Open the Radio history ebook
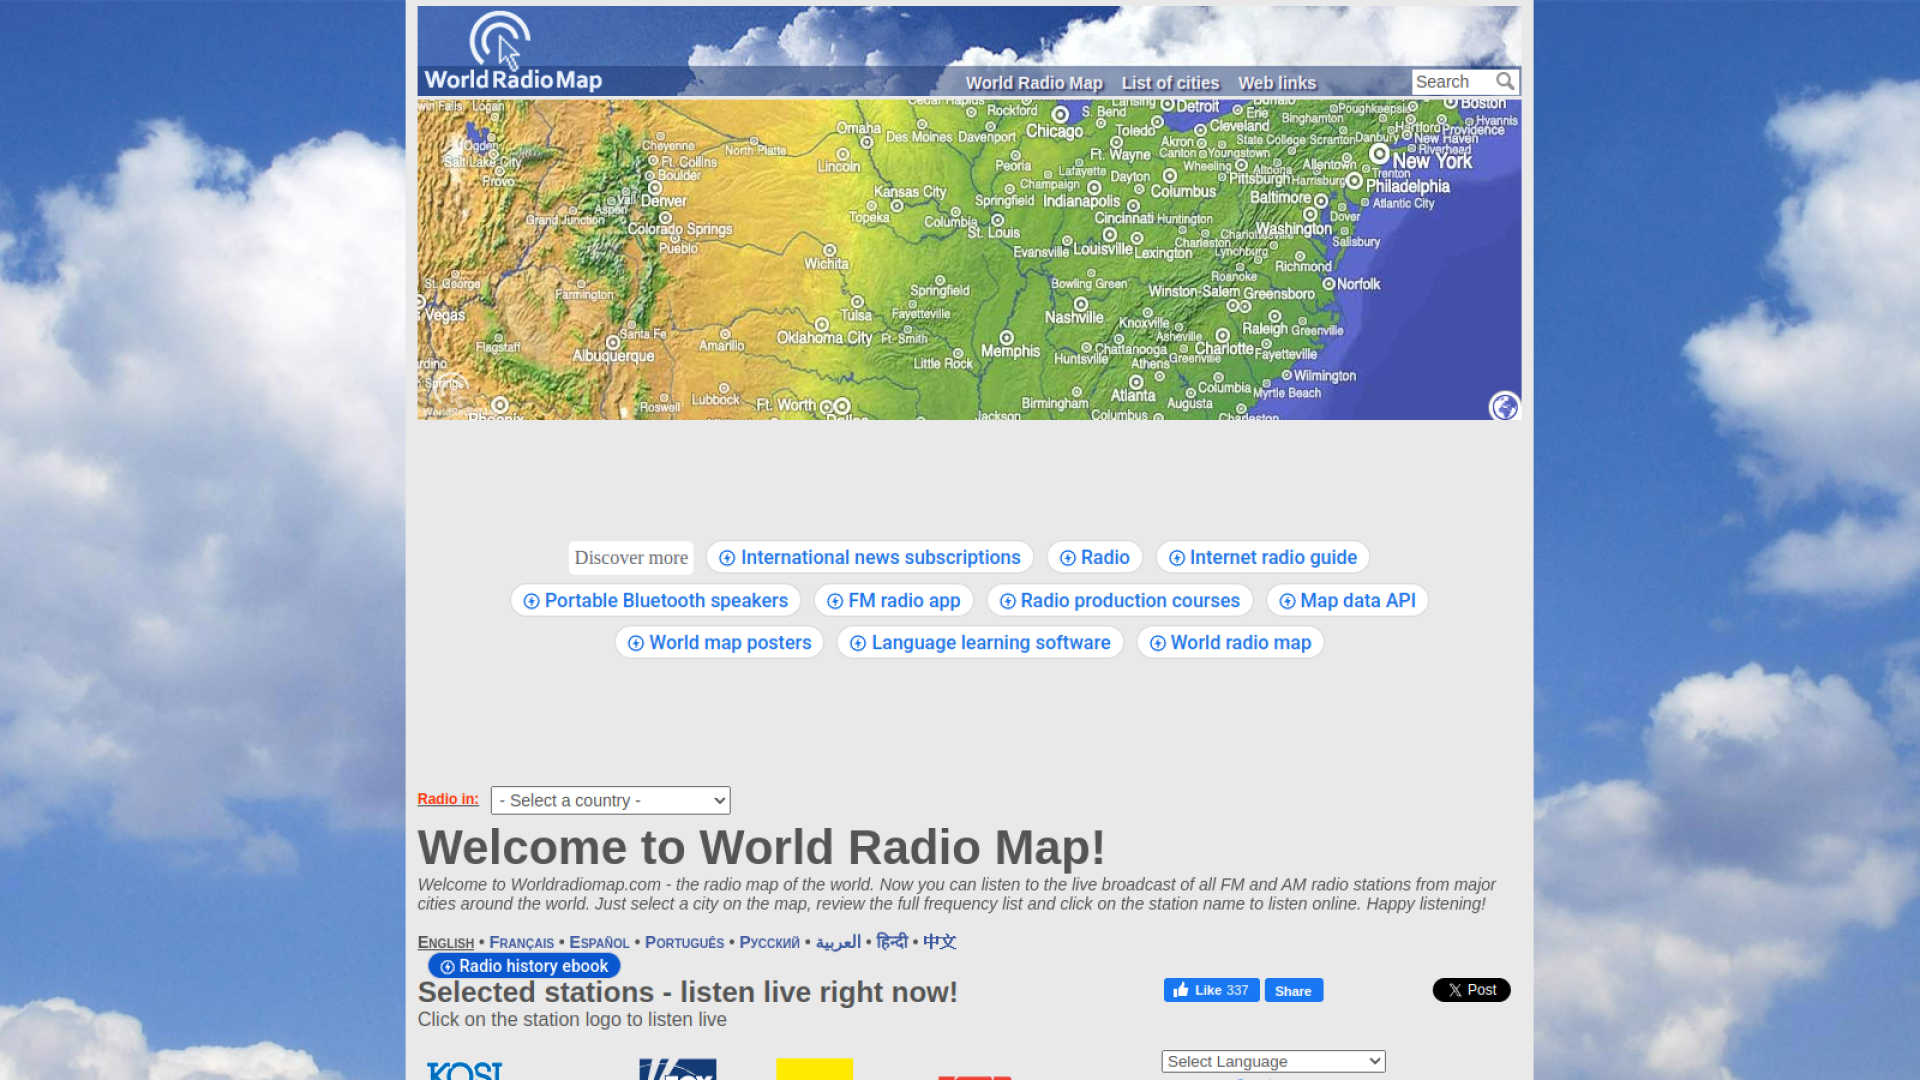Image resolution: width=1920 pixels, height=1080 pixels. (x=523, y=966)
